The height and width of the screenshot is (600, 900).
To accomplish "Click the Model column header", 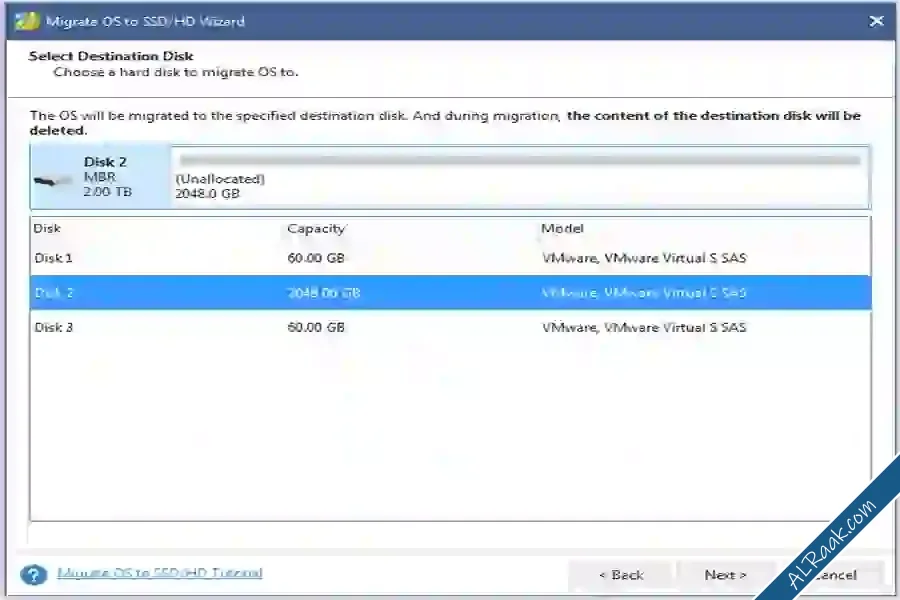I will click(562, 229).
